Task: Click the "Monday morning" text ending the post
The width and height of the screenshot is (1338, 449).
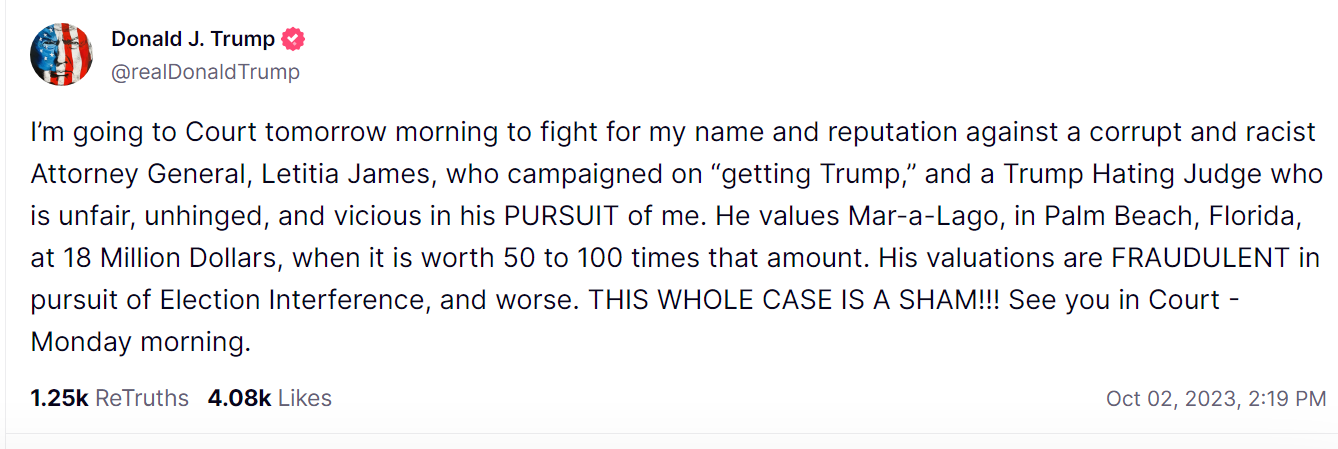Action: 140,343
